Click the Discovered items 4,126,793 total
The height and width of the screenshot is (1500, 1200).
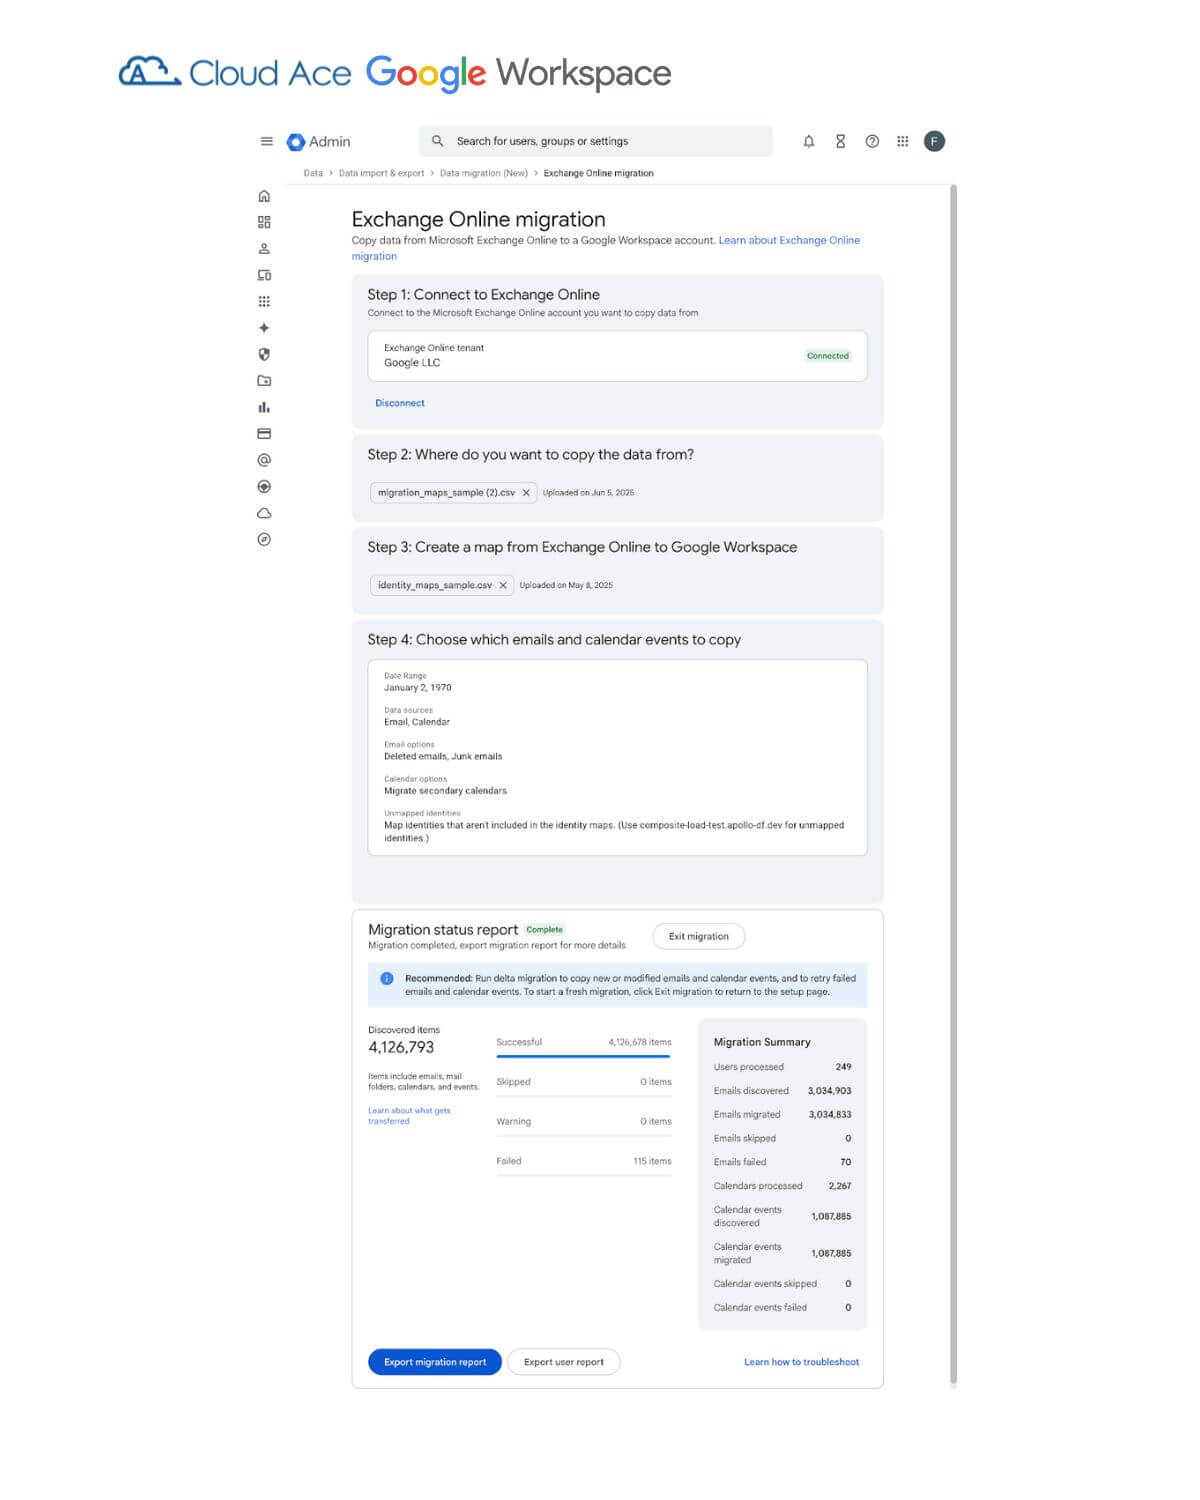pyautogui.click(x=401, y=1047)
